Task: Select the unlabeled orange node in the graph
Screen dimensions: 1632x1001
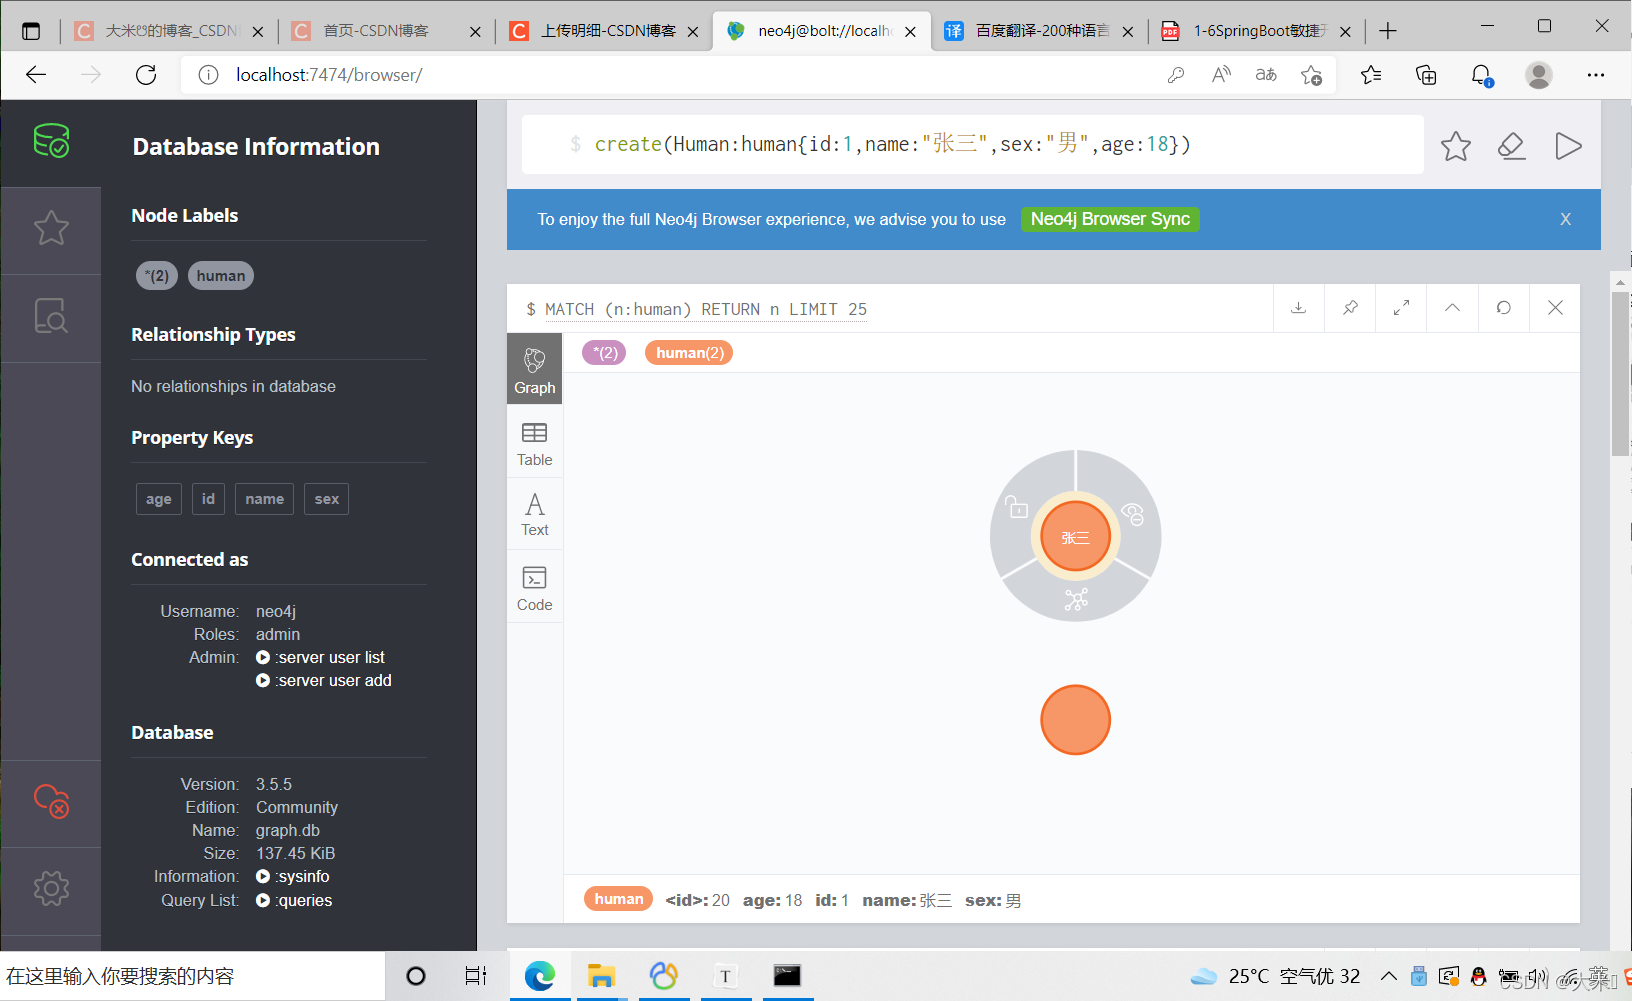Action: click(x=1076, y=720)
